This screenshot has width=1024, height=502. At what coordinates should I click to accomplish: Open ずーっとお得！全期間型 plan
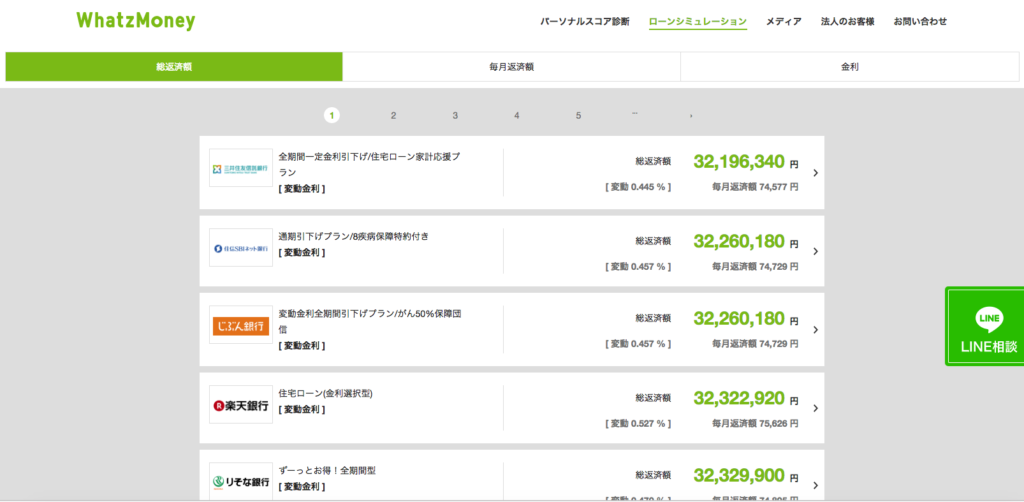pyautogui.click(x=327, y=470)
